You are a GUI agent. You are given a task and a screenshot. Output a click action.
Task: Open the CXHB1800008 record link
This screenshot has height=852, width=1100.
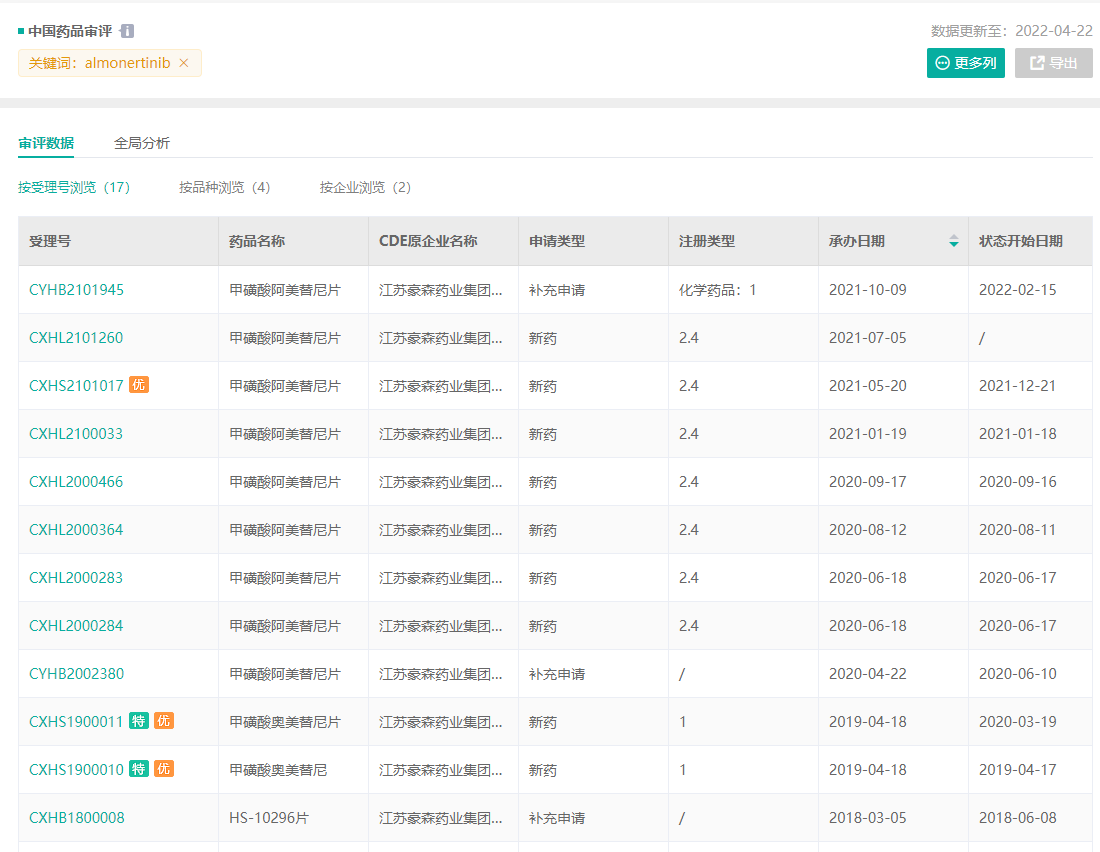77,818
